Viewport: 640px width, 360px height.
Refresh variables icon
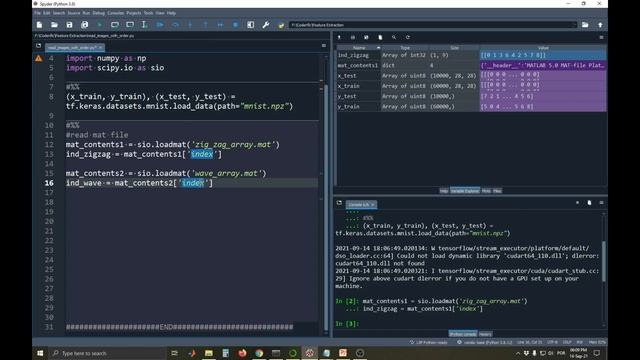[x=407, y=37]
